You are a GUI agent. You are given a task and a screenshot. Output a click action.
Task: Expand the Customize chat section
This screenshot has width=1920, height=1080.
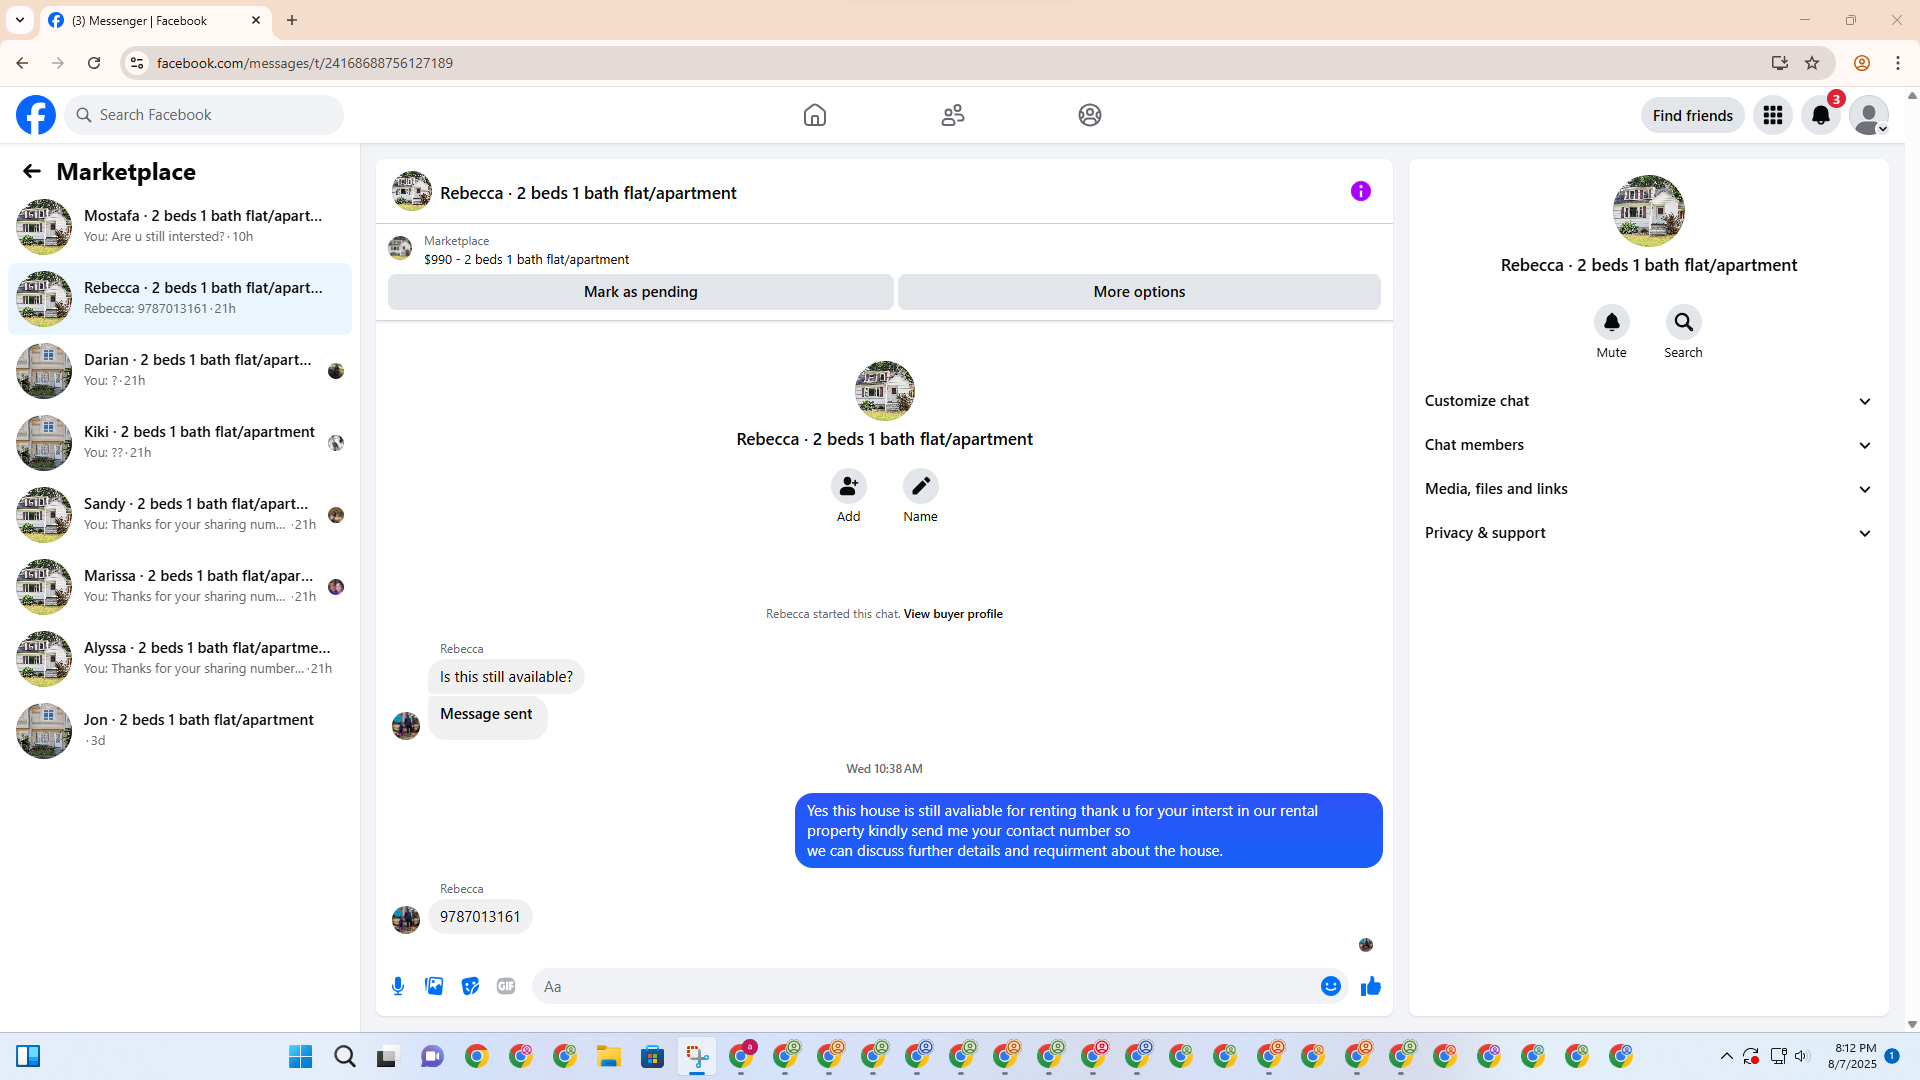coord(1649,401)
